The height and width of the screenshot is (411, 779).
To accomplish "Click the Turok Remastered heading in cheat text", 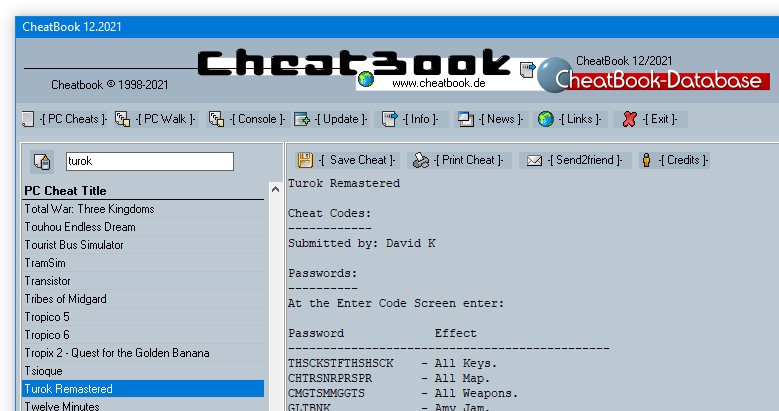I will pos(344,183).
